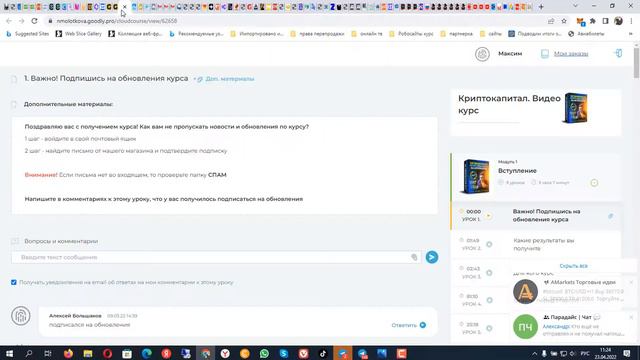Open the Мои заказы link
Viewport: 640px width, 360px height.
pyautogui.click(x=571, y=54)
